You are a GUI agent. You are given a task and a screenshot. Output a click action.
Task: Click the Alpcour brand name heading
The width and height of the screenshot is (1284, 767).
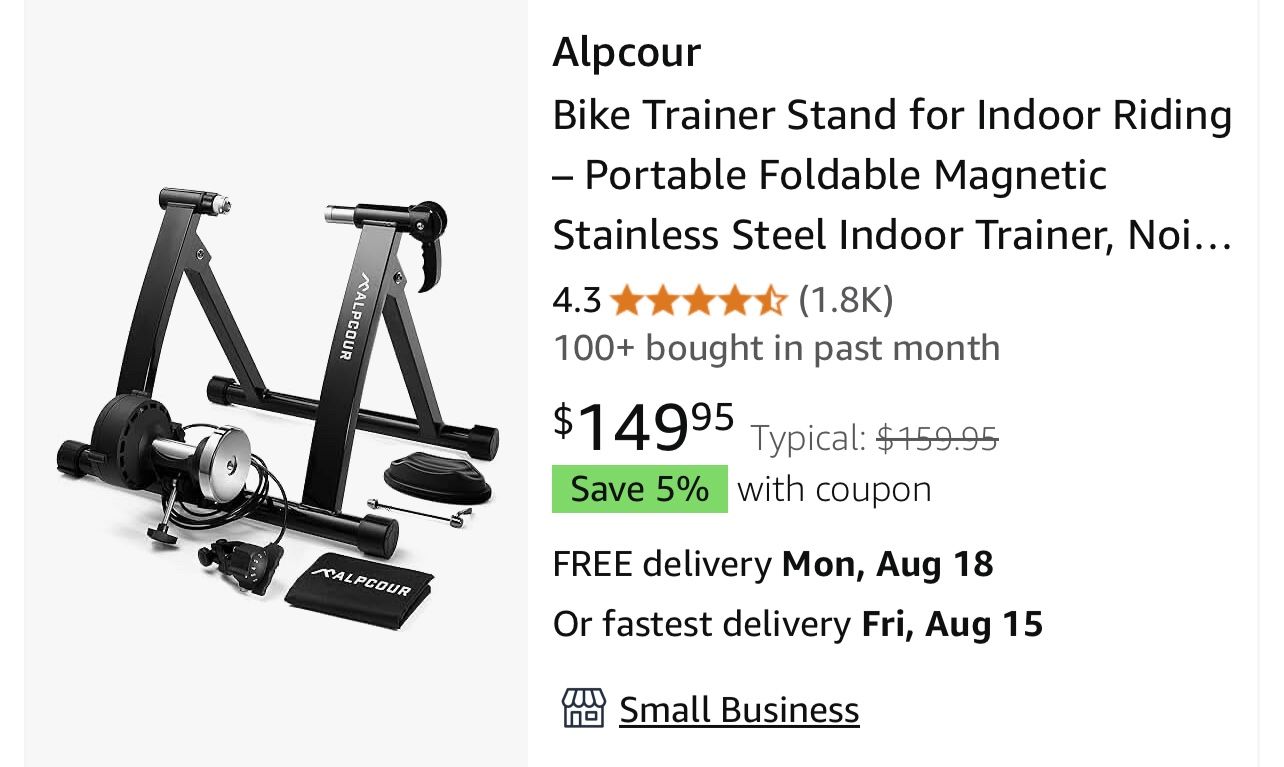point(626,52)
